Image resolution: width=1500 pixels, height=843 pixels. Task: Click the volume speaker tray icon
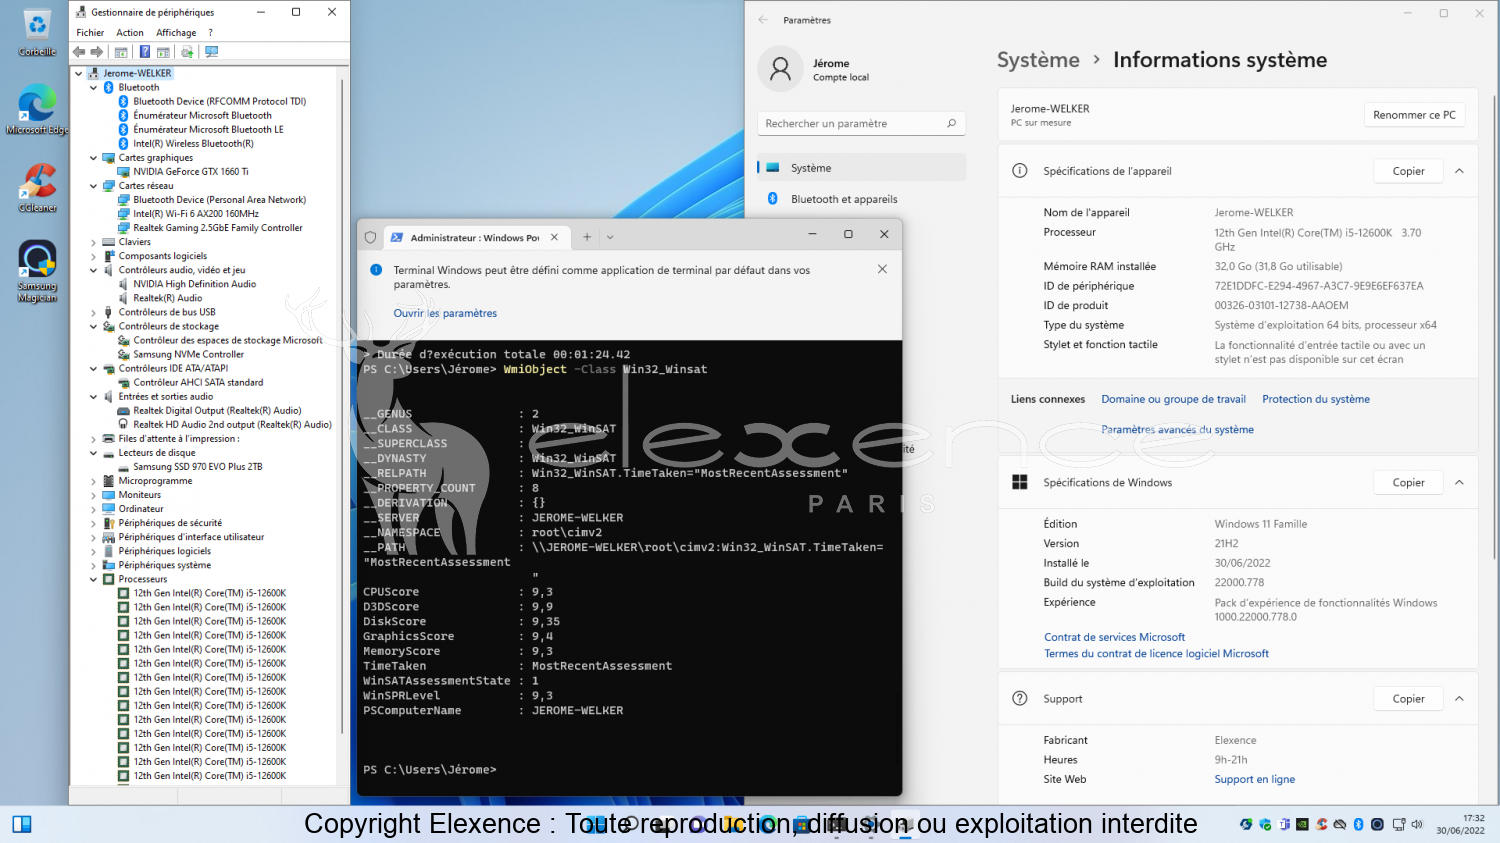(1417, 824)
